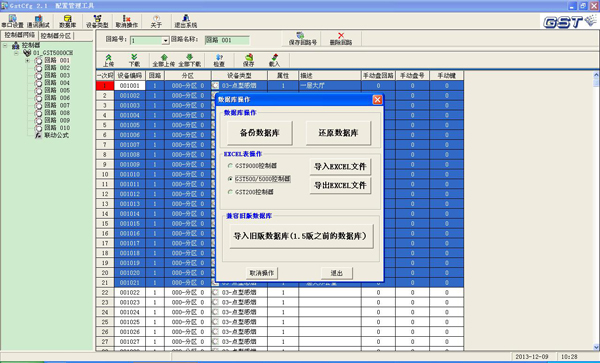Select 回路 009 in the tree
Screen dimensions: 600x363
(57, 120)
